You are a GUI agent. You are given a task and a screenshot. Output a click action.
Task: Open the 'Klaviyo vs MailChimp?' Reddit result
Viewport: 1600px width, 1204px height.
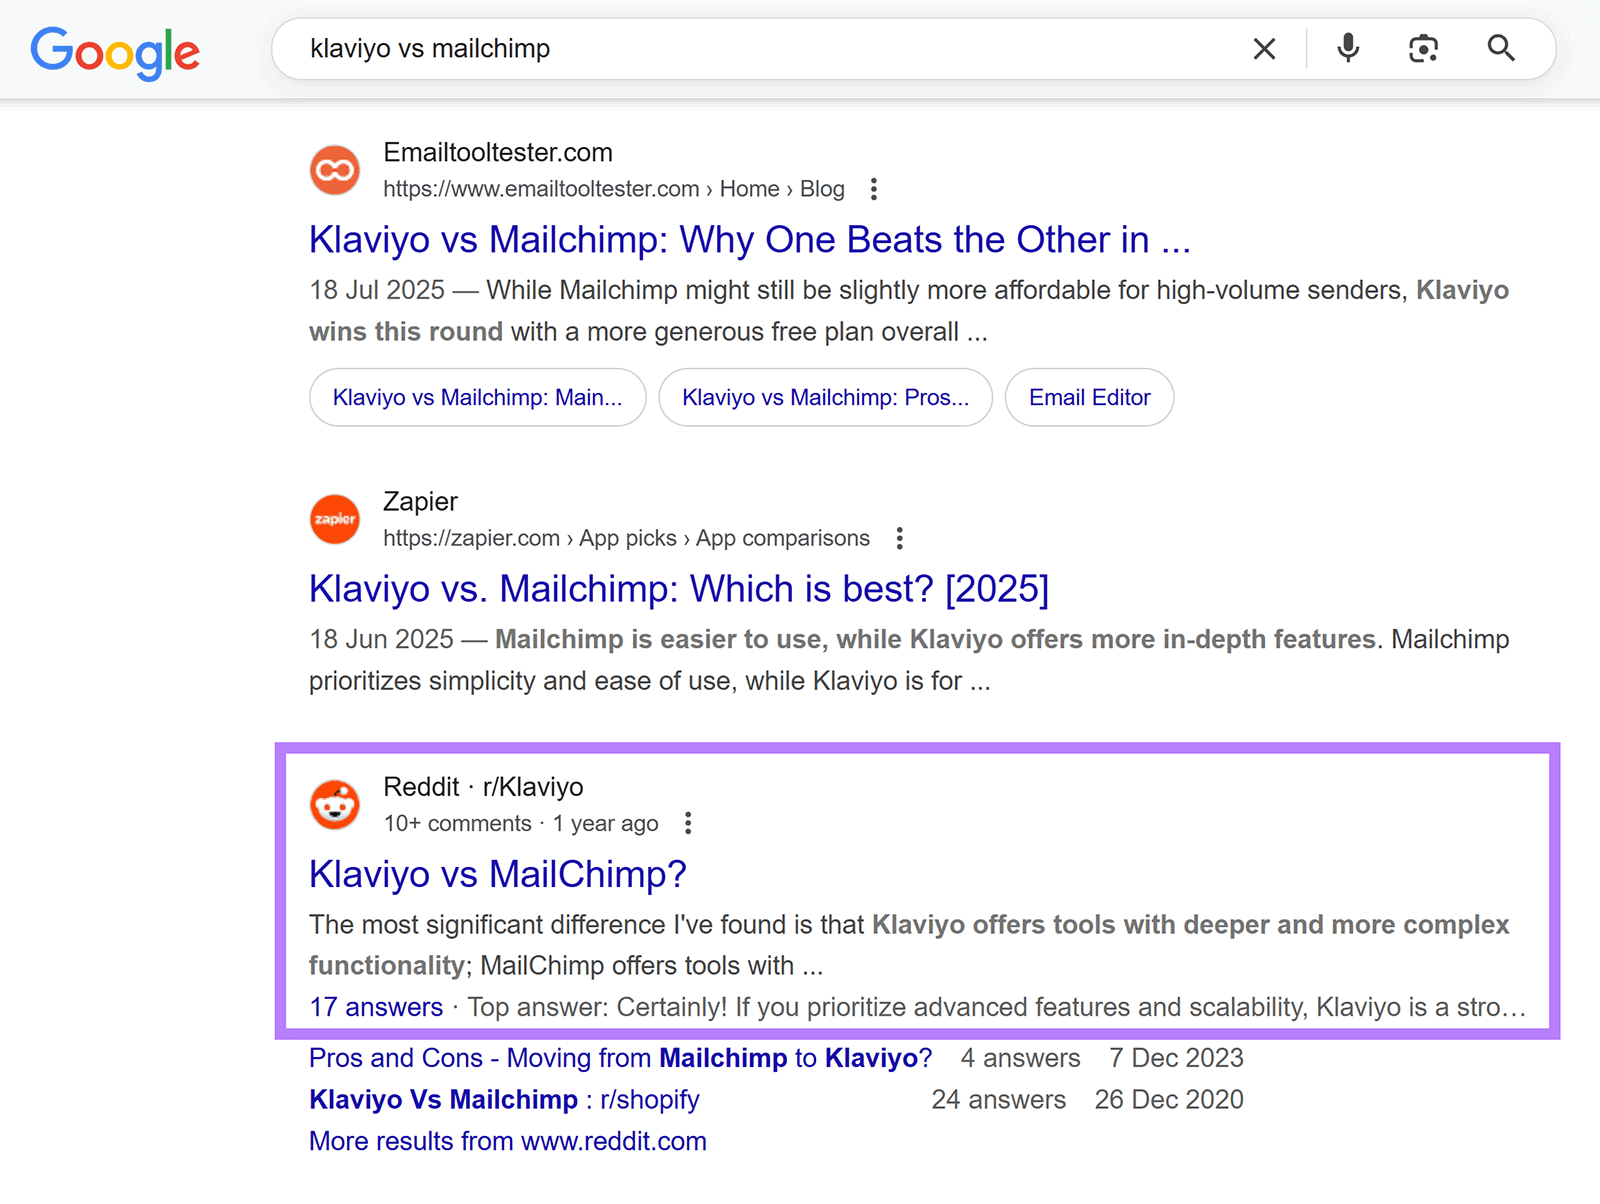coord(497,874)
